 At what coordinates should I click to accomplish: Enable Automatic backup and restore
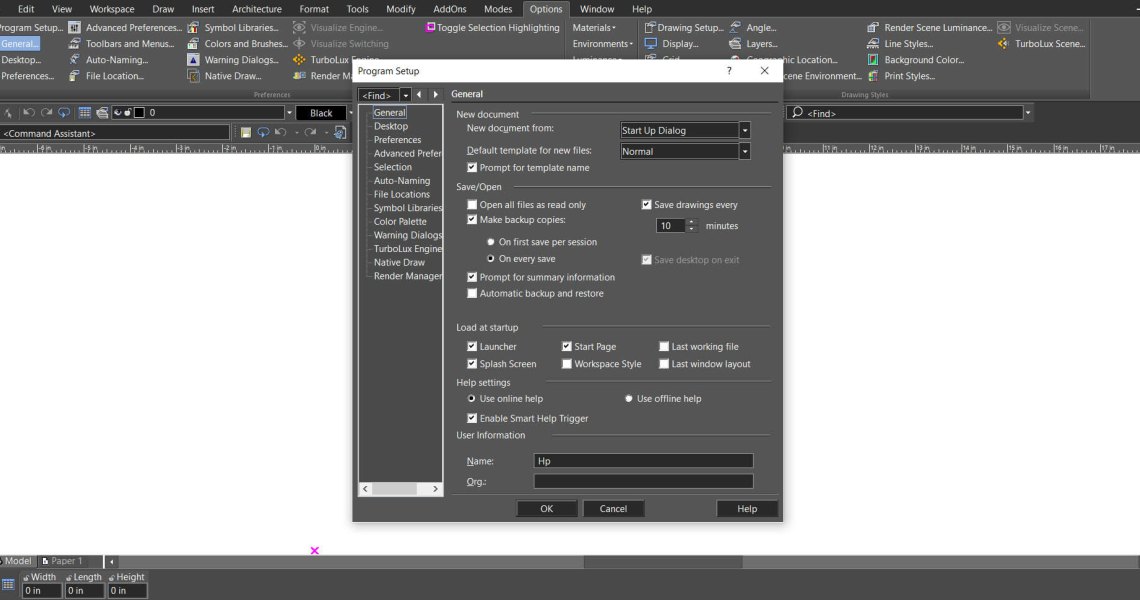coord(472,293)
